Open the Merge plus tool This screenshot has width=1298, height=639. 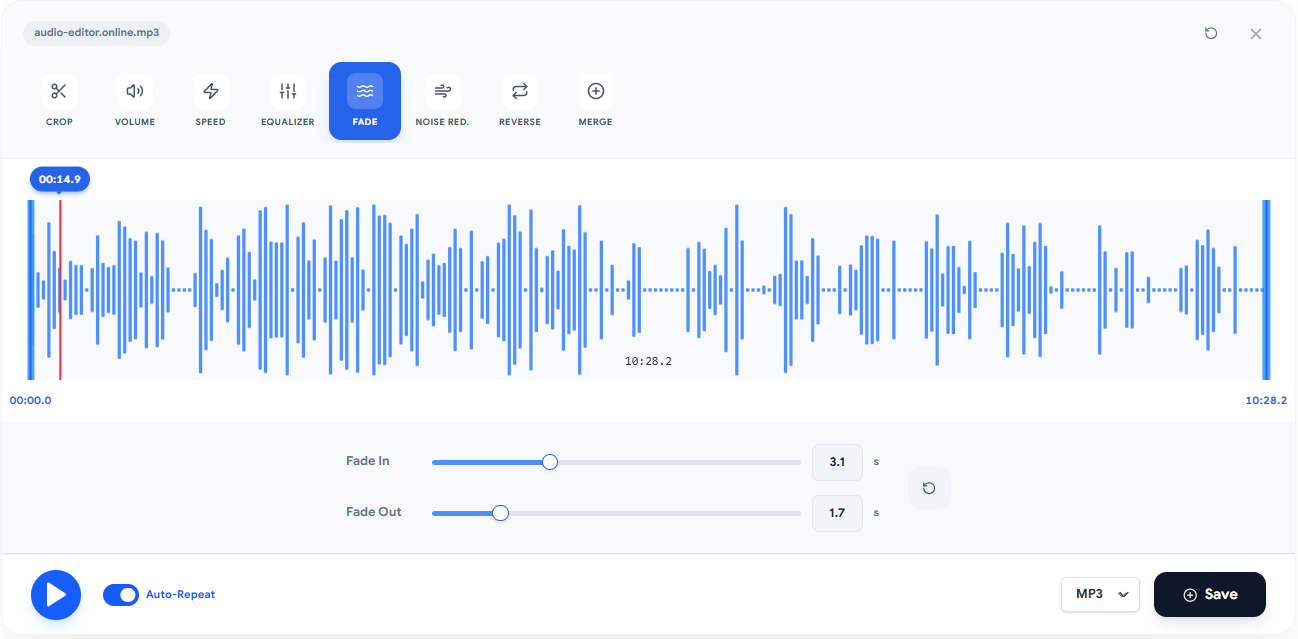tap(595, 101)
